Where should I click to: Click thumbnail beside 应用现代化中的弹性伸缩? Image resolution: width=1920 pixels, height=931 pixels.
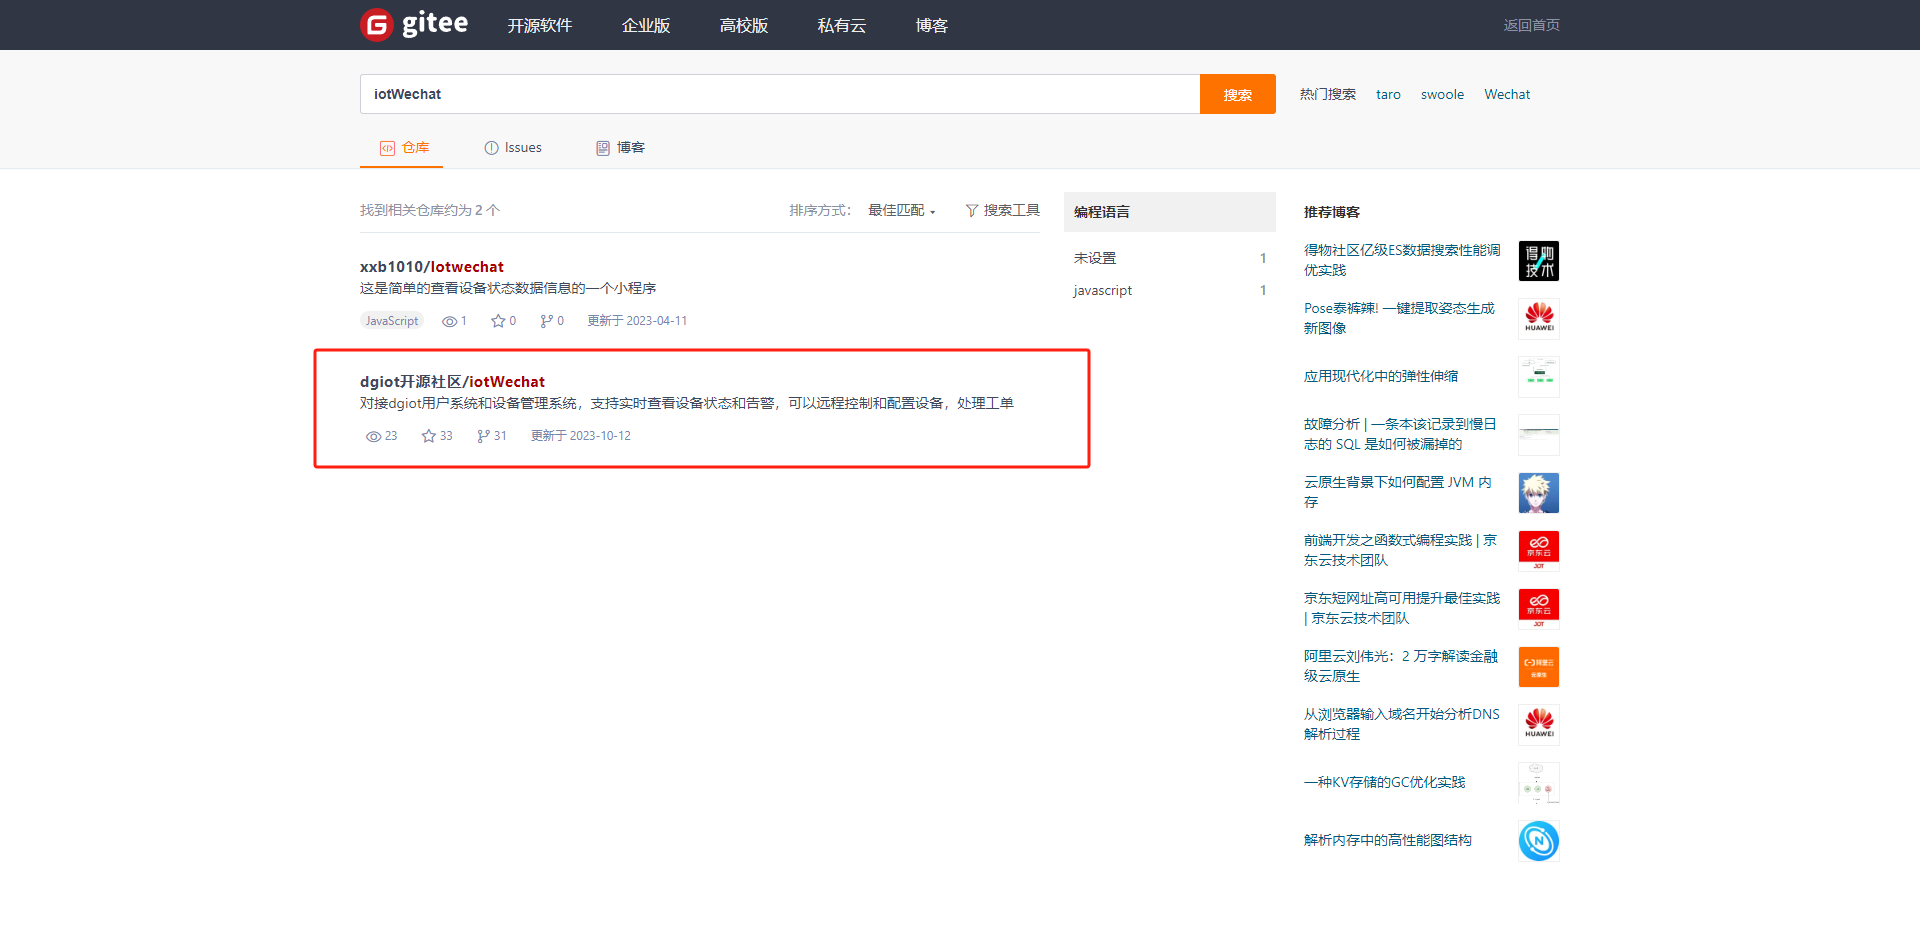tap(1539, 377)
